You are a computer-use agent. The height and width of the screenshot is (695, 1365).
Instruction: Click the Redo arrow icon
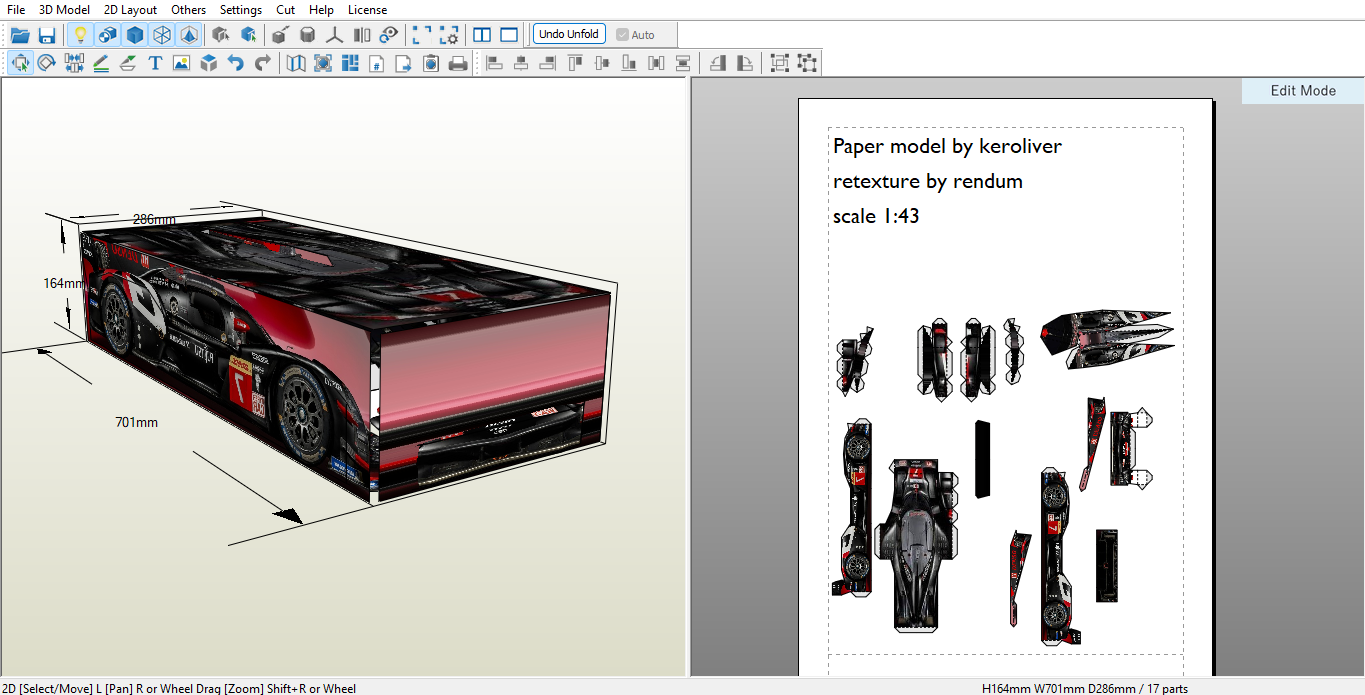262,63
